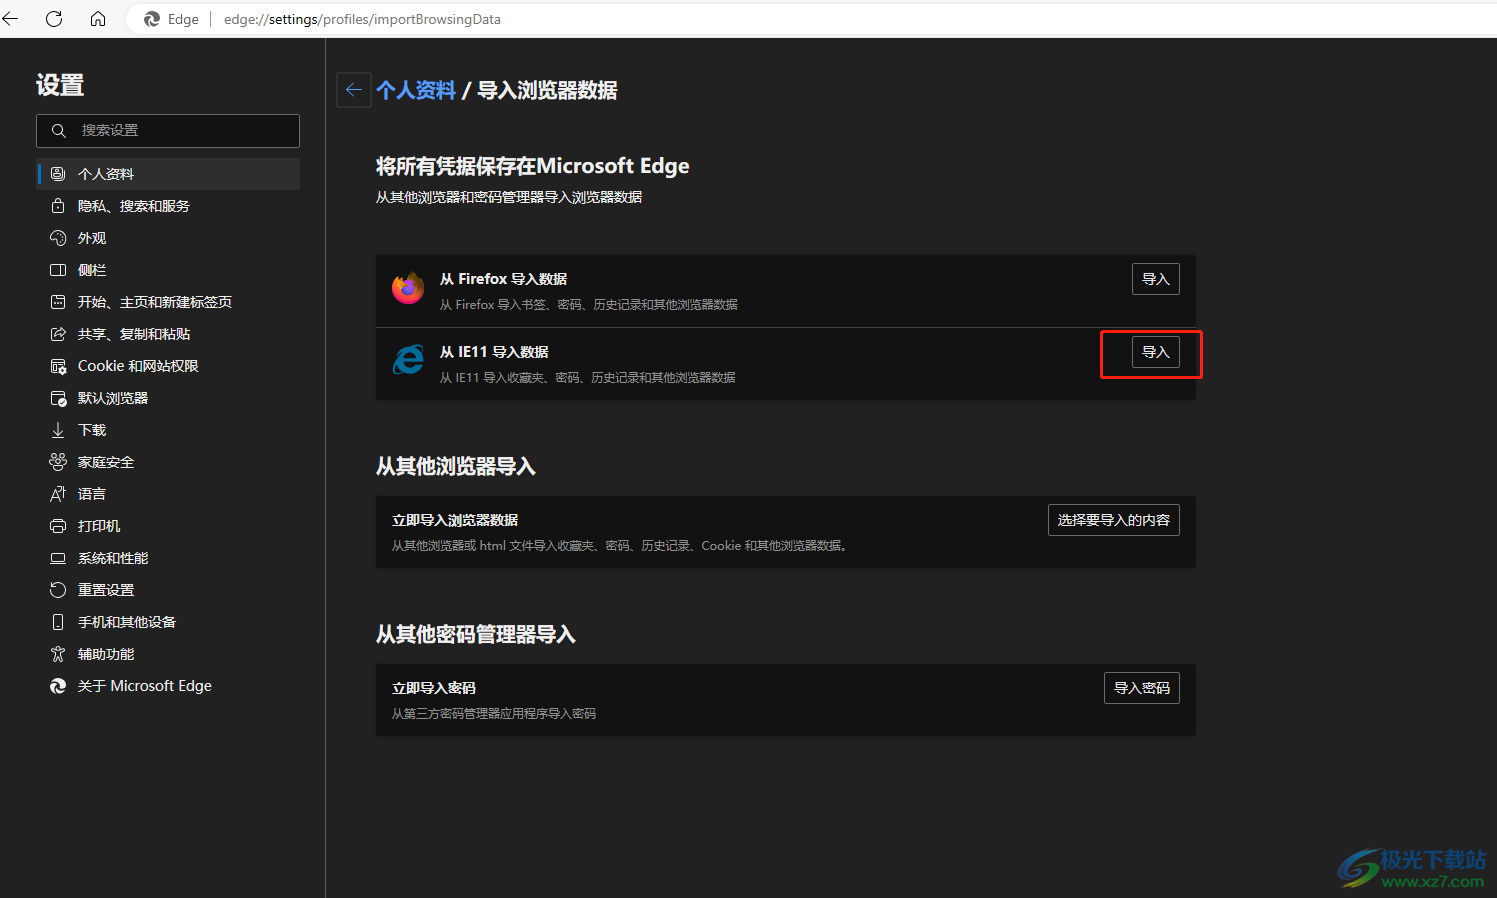Click the 从 IE11 导入数据 title
The height and width of the screenshot is (898, 1497).
pos(494,352)
